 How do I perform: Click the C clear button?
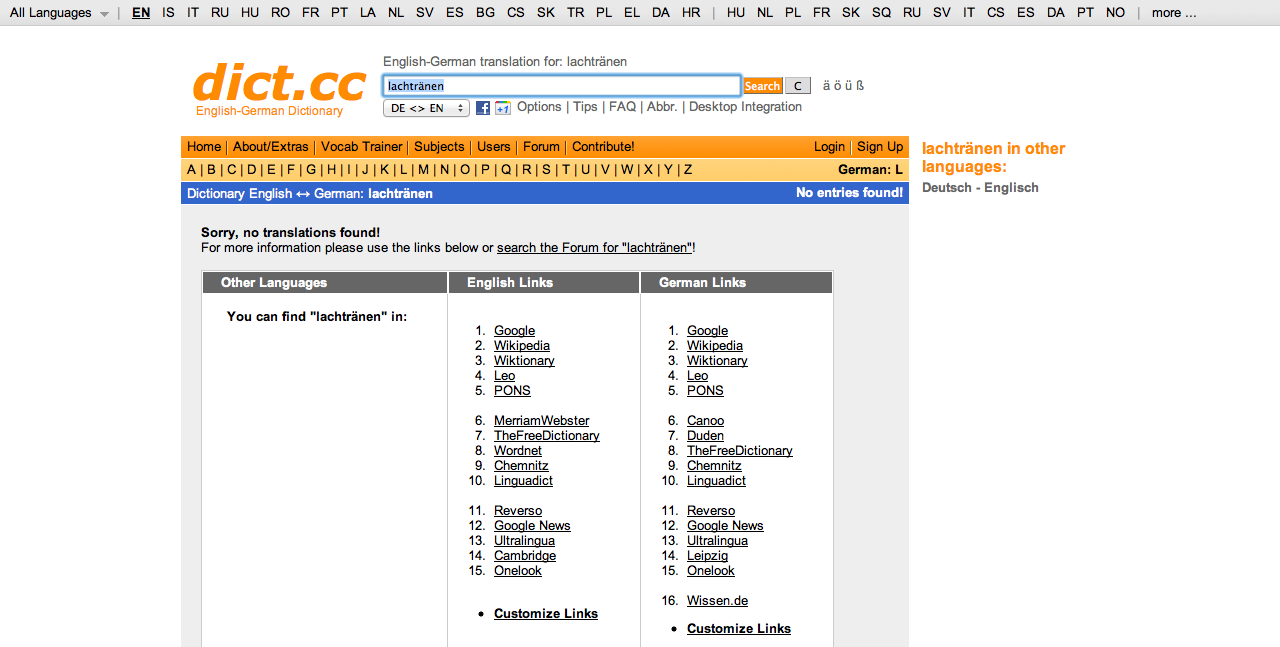point(797,86)
